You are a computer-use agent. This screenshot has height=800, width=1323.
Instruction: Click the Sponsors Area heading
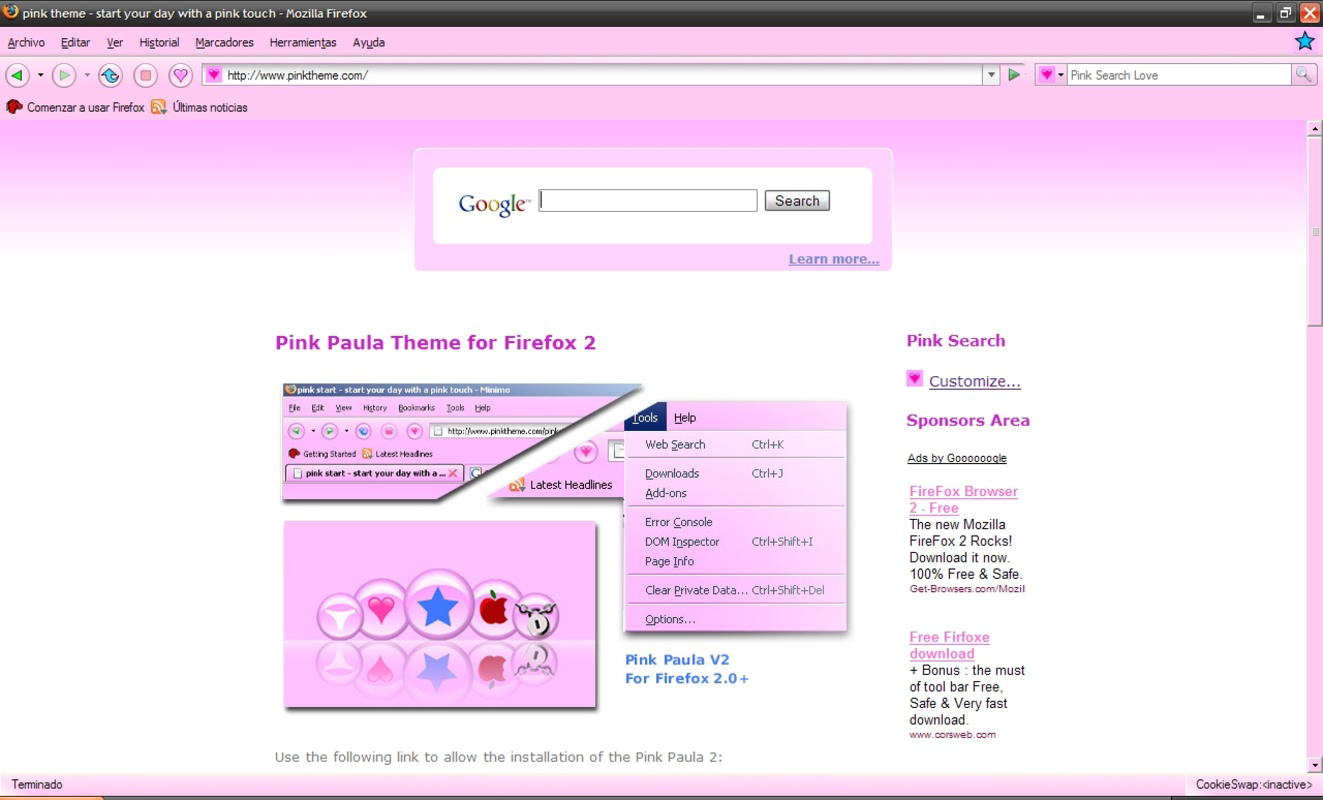(968, 421)
